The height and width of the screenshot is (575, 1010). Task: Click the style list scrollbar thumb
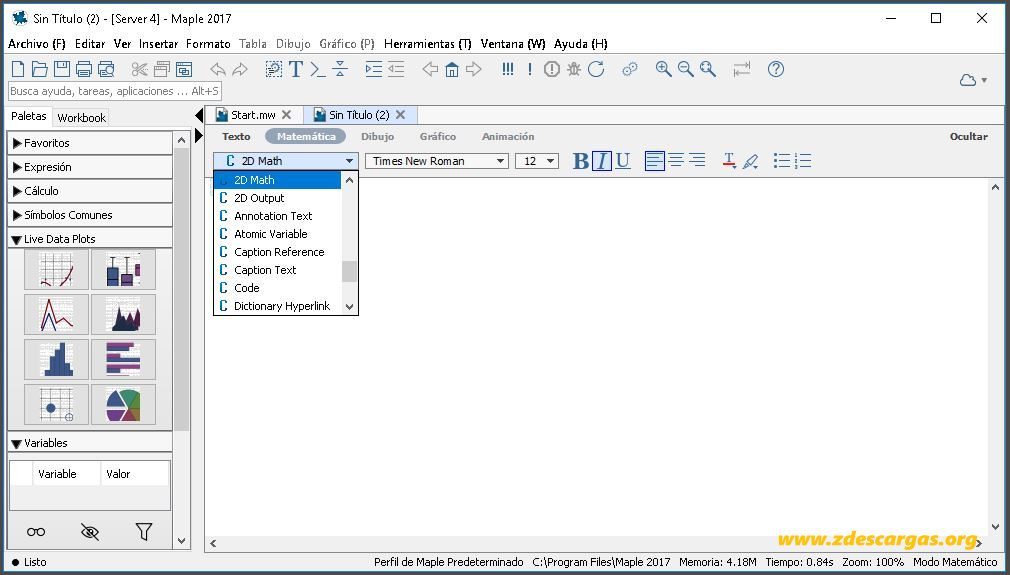coord(349,271)
